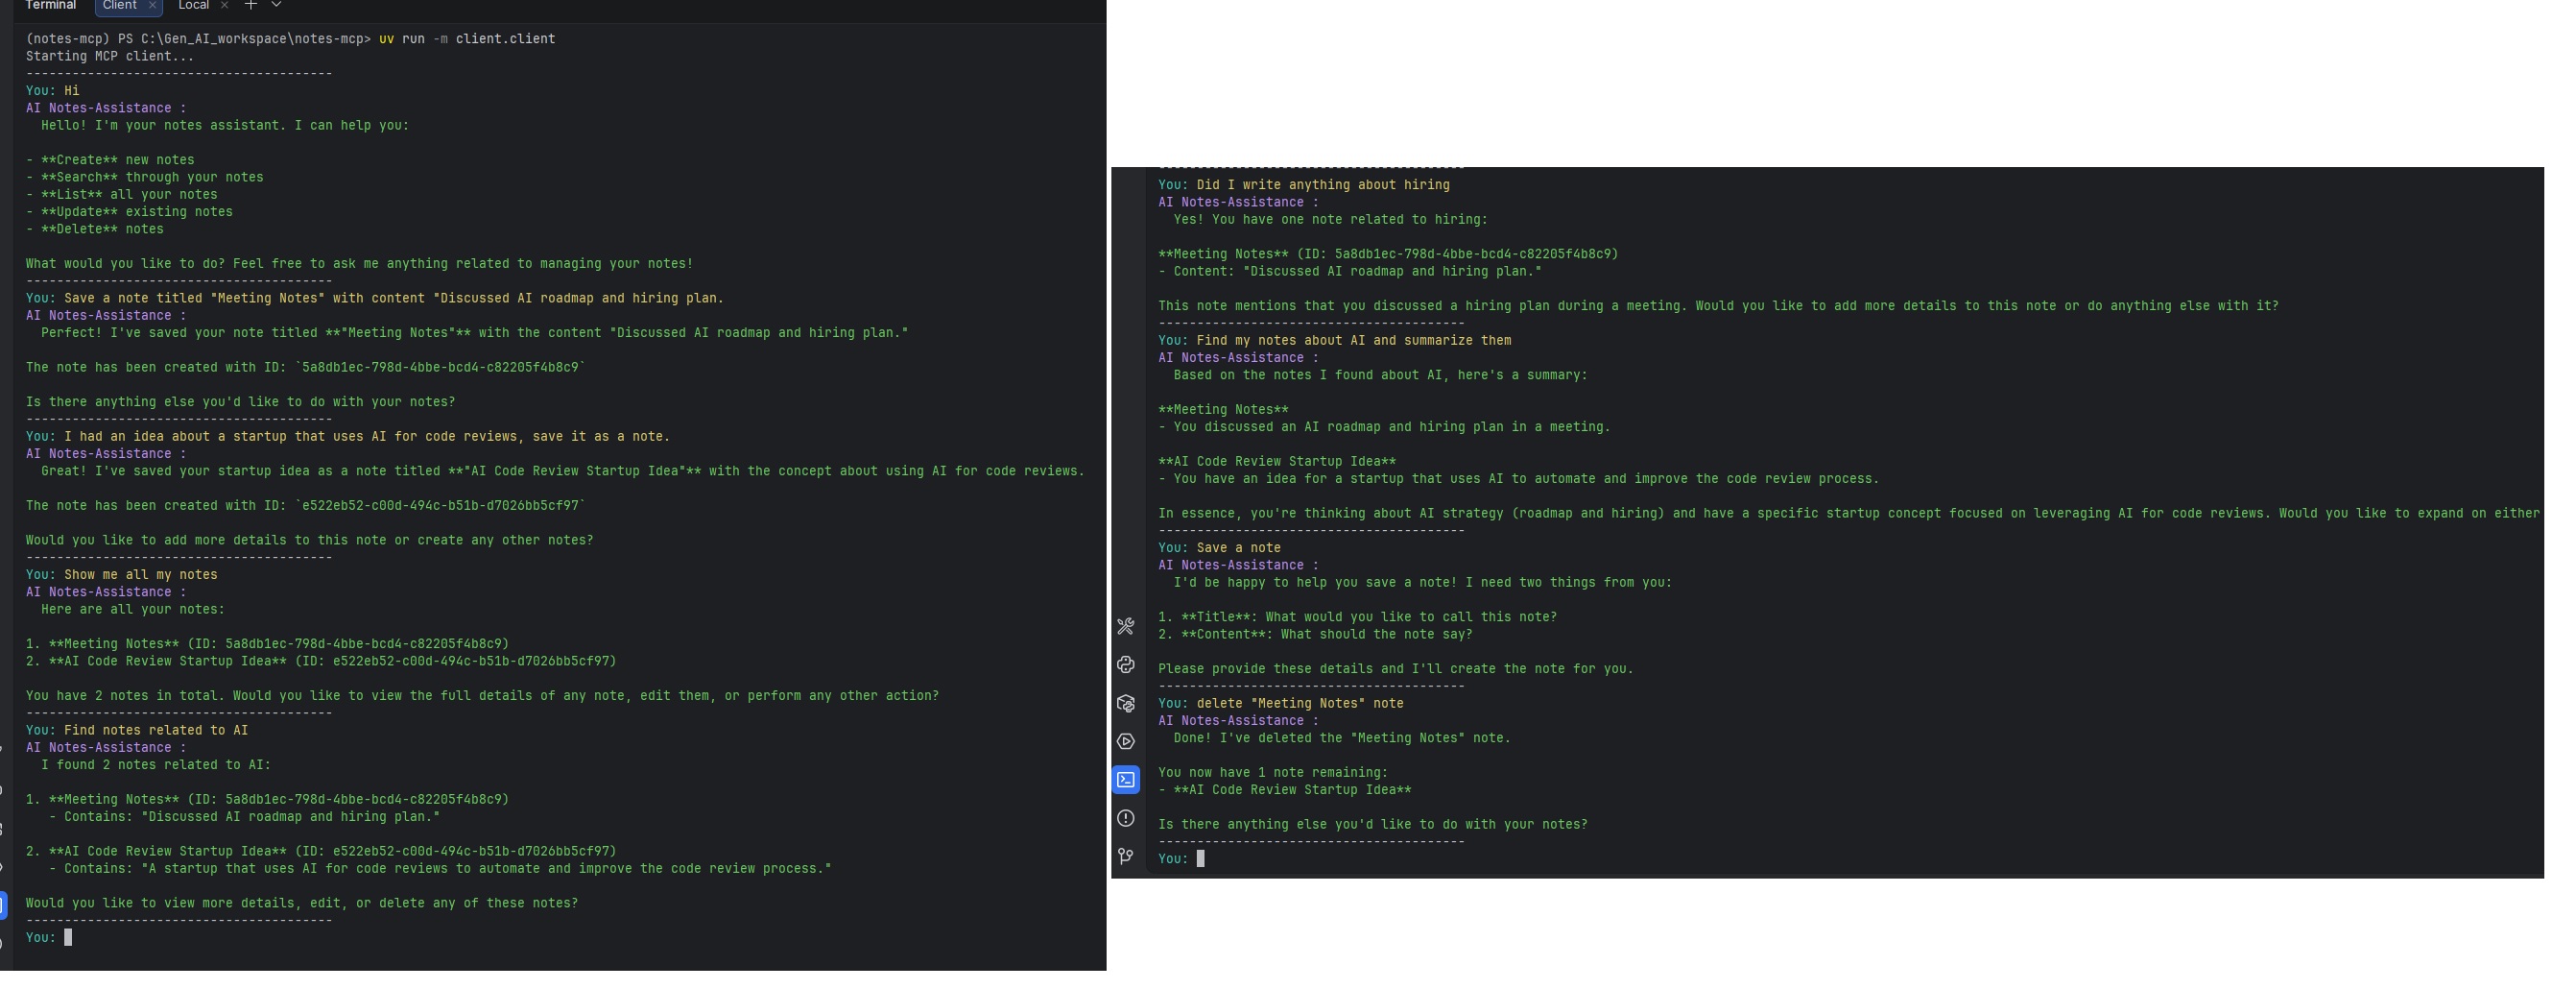
Task: Click the '**Delete** notes' line
Action: pyautogui.click(x=95, y=229)
